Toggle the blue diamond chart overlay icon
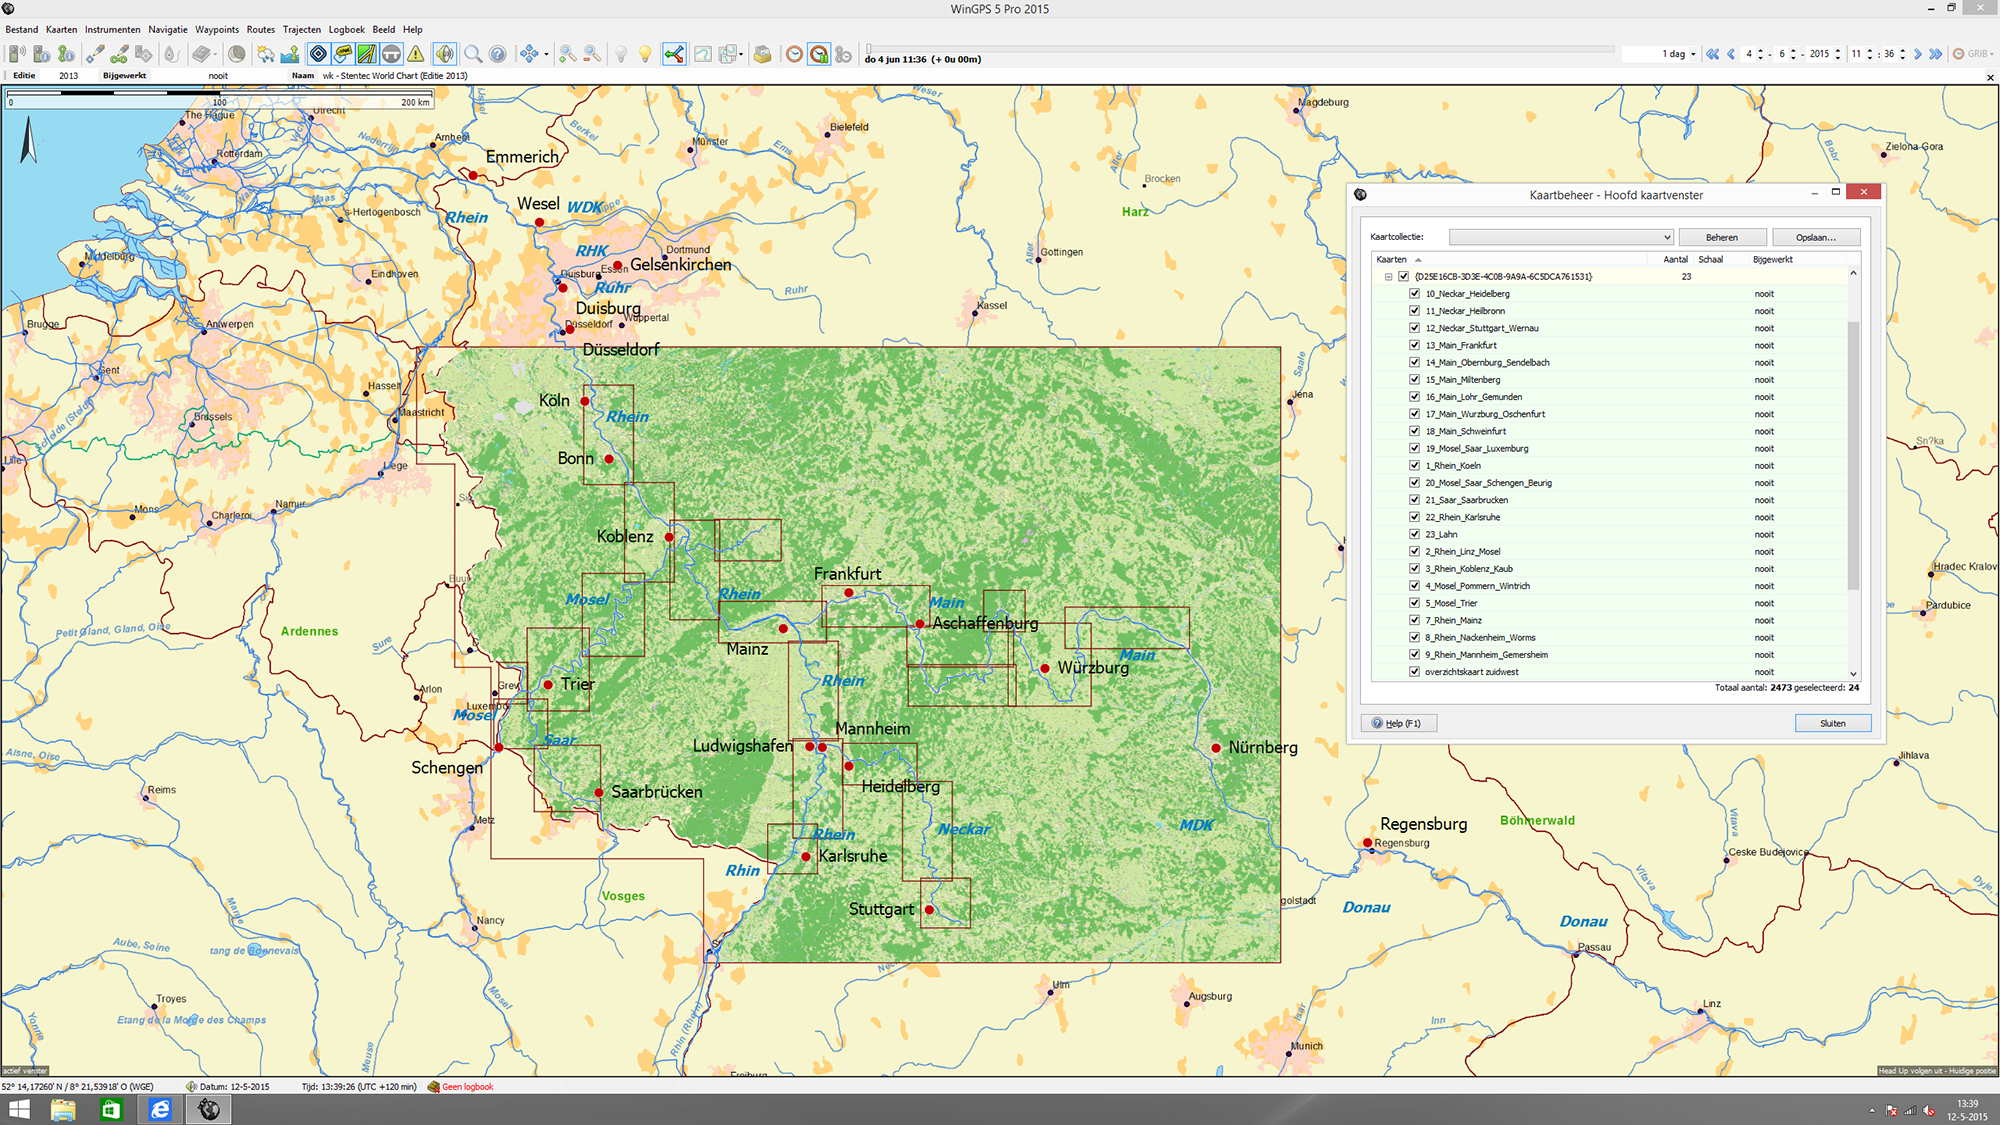The width and height of the screenshot is (2000, 1125). [x=318, y=54]
